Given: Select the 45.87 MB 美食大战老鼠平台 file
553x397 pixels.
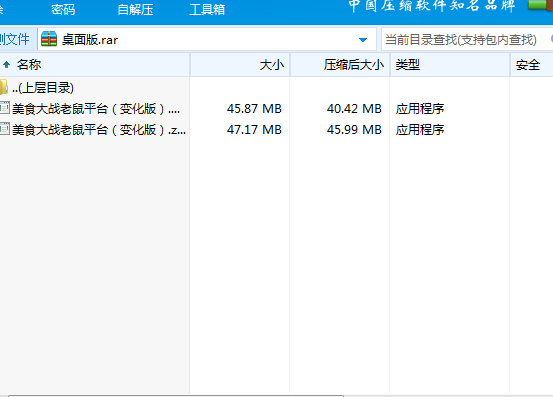Looking at the screenshot, I should pos(95,109).
